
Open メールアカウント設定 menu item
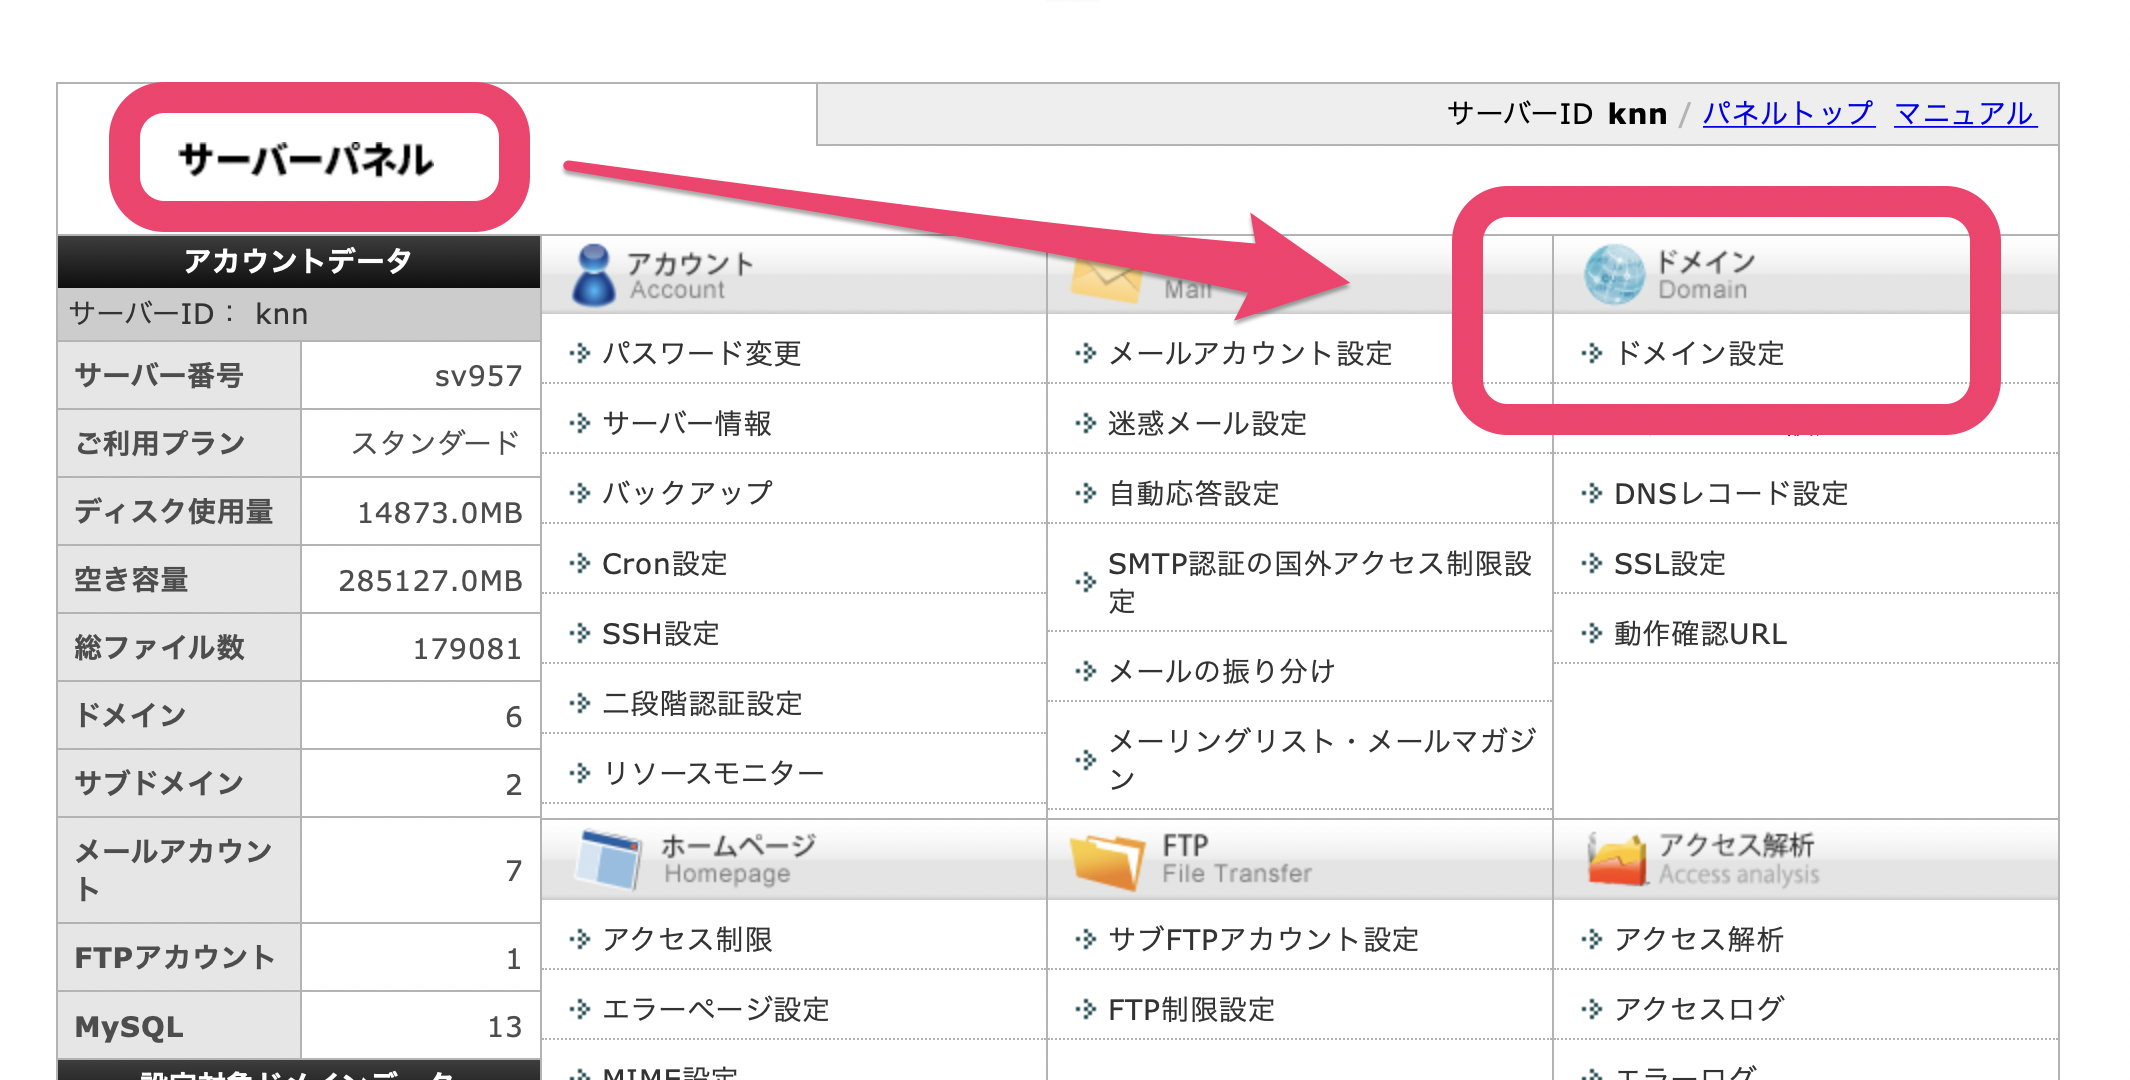click(x=1250, y=353)
